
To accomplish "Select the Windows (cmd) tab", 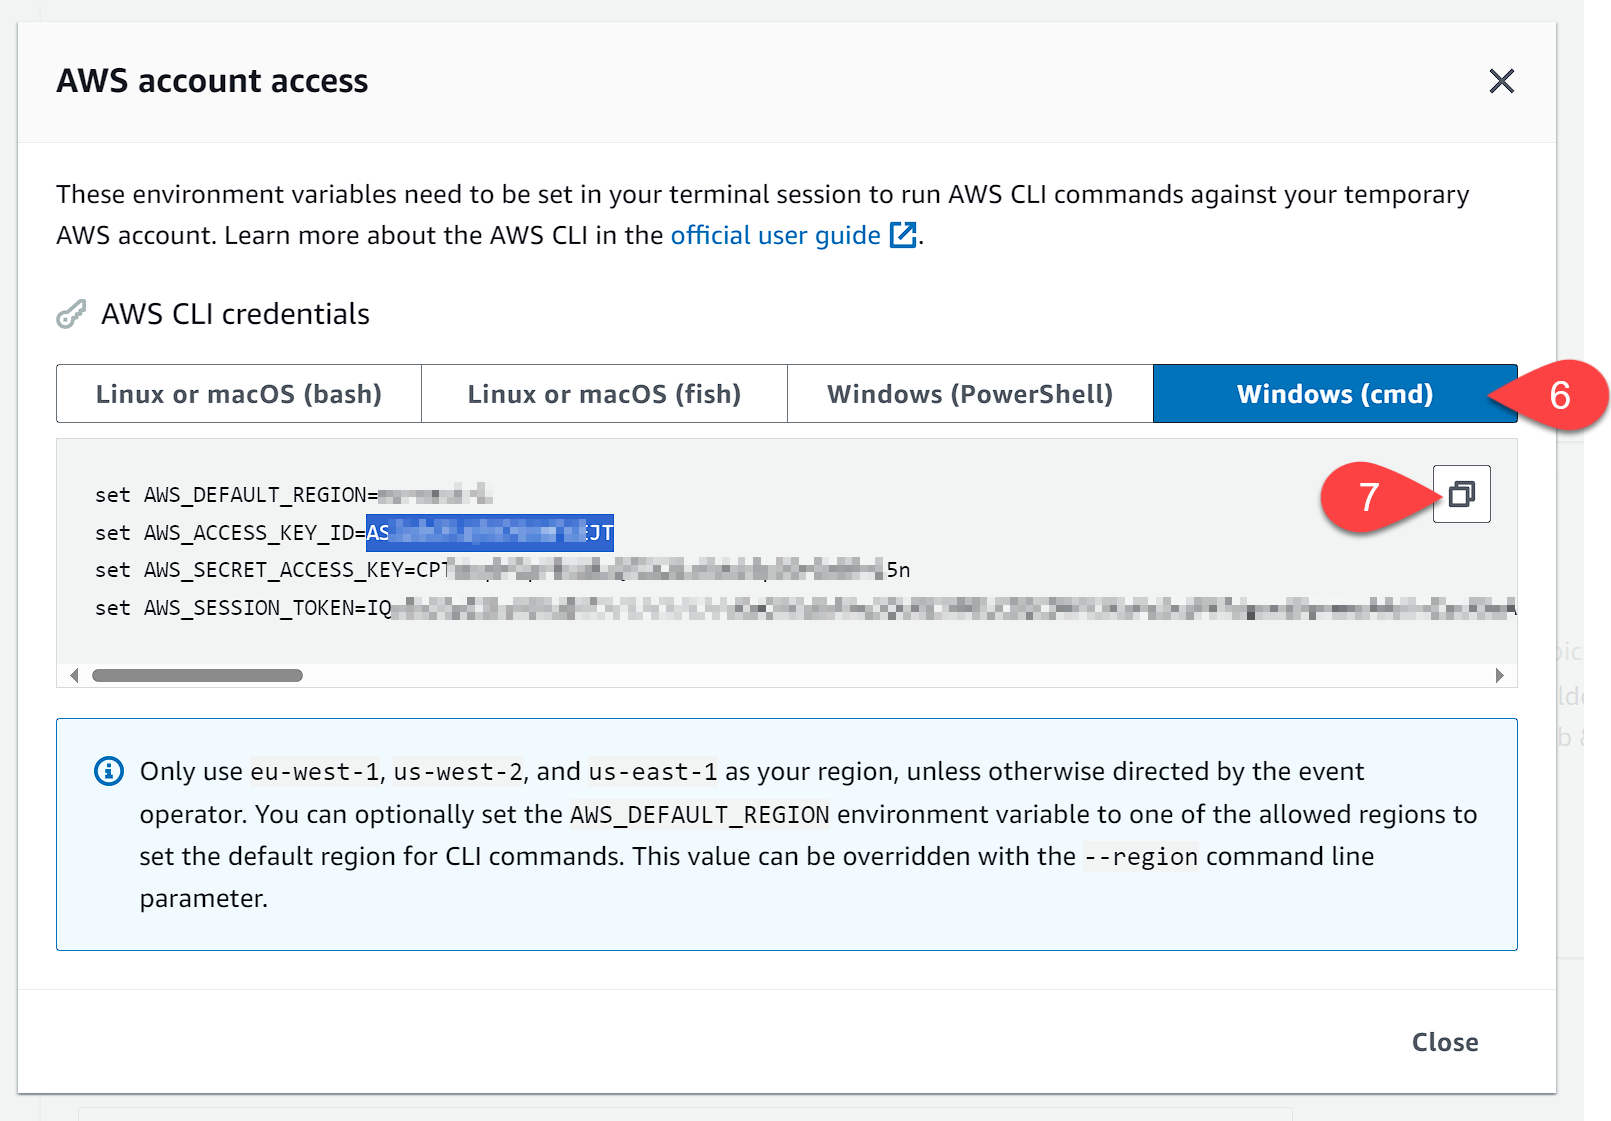I will (1335, 394).
